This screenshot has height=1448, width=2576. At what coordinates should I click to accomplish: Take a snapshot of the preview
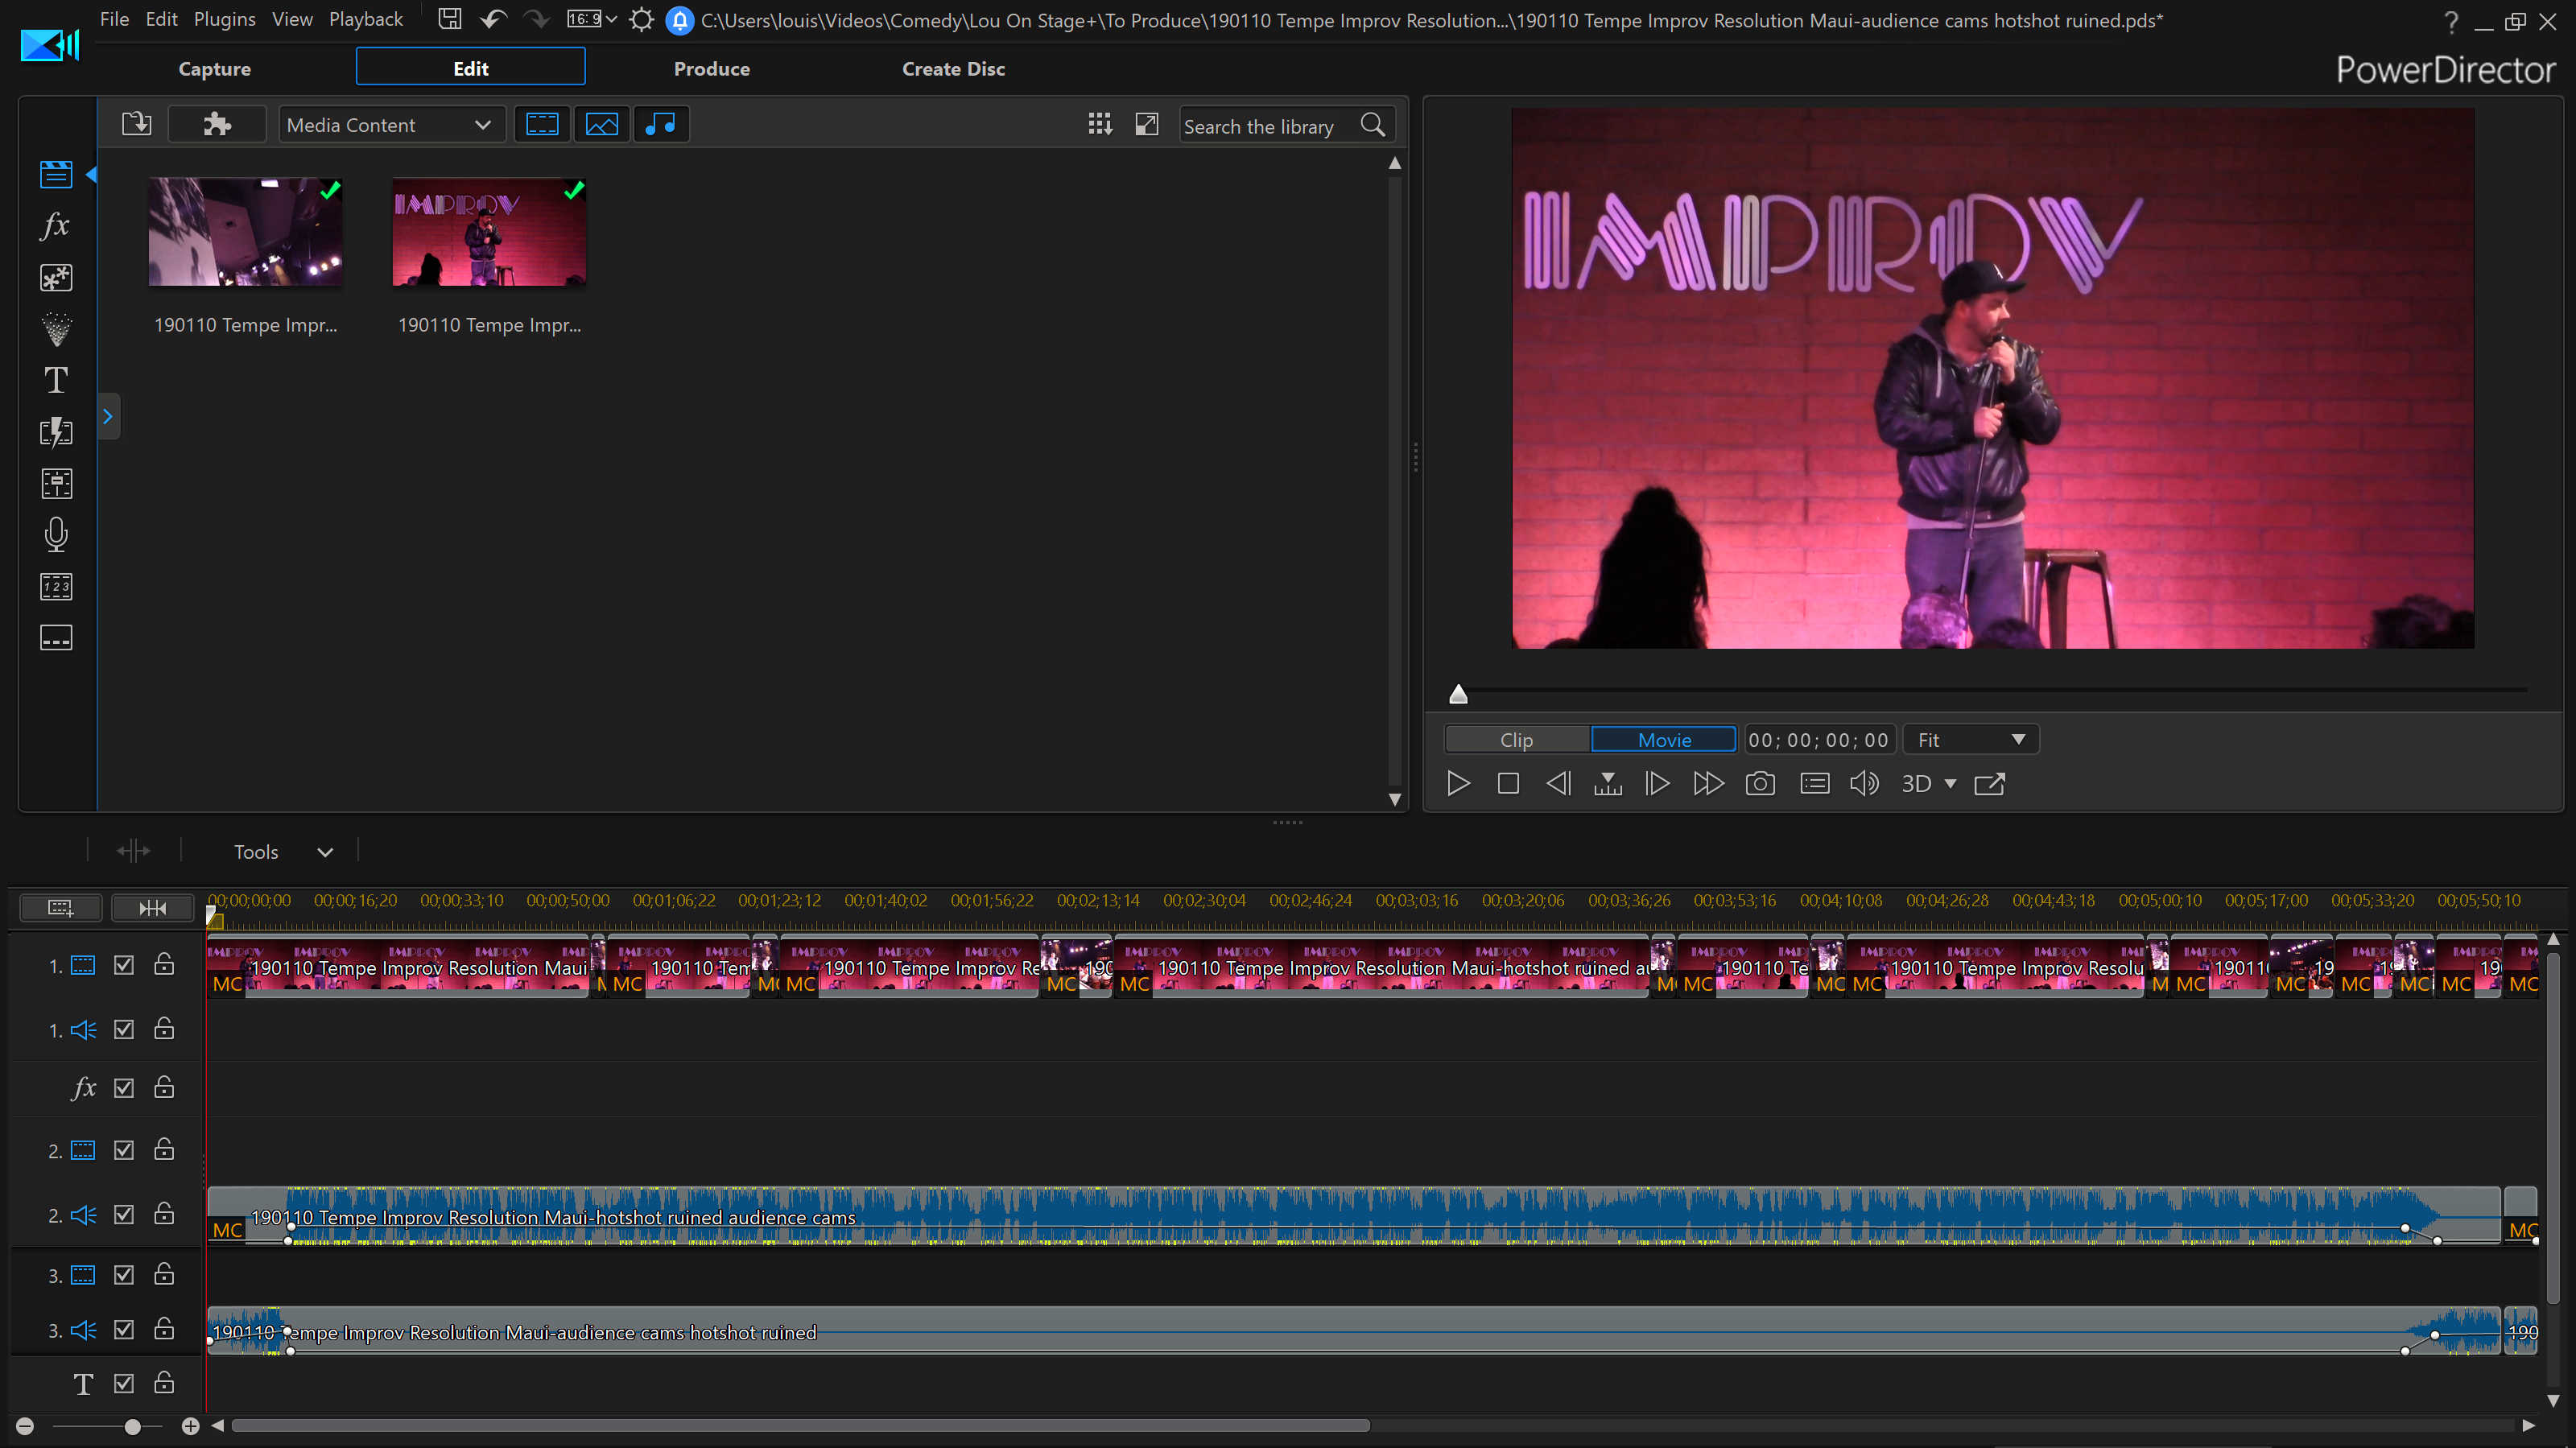click(x=1760, y=784)
